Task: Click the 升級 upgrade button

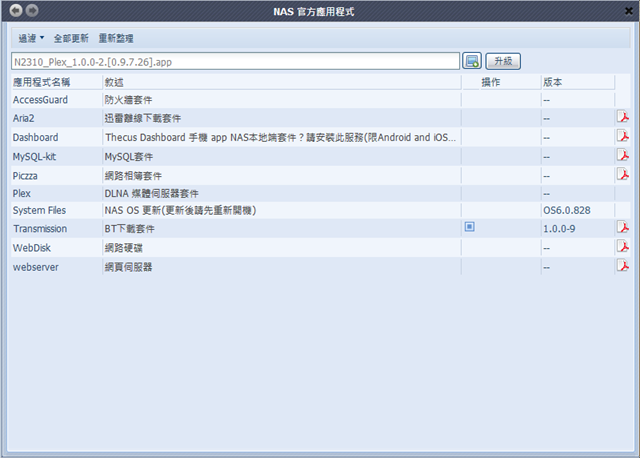Action: click(503, 61)
